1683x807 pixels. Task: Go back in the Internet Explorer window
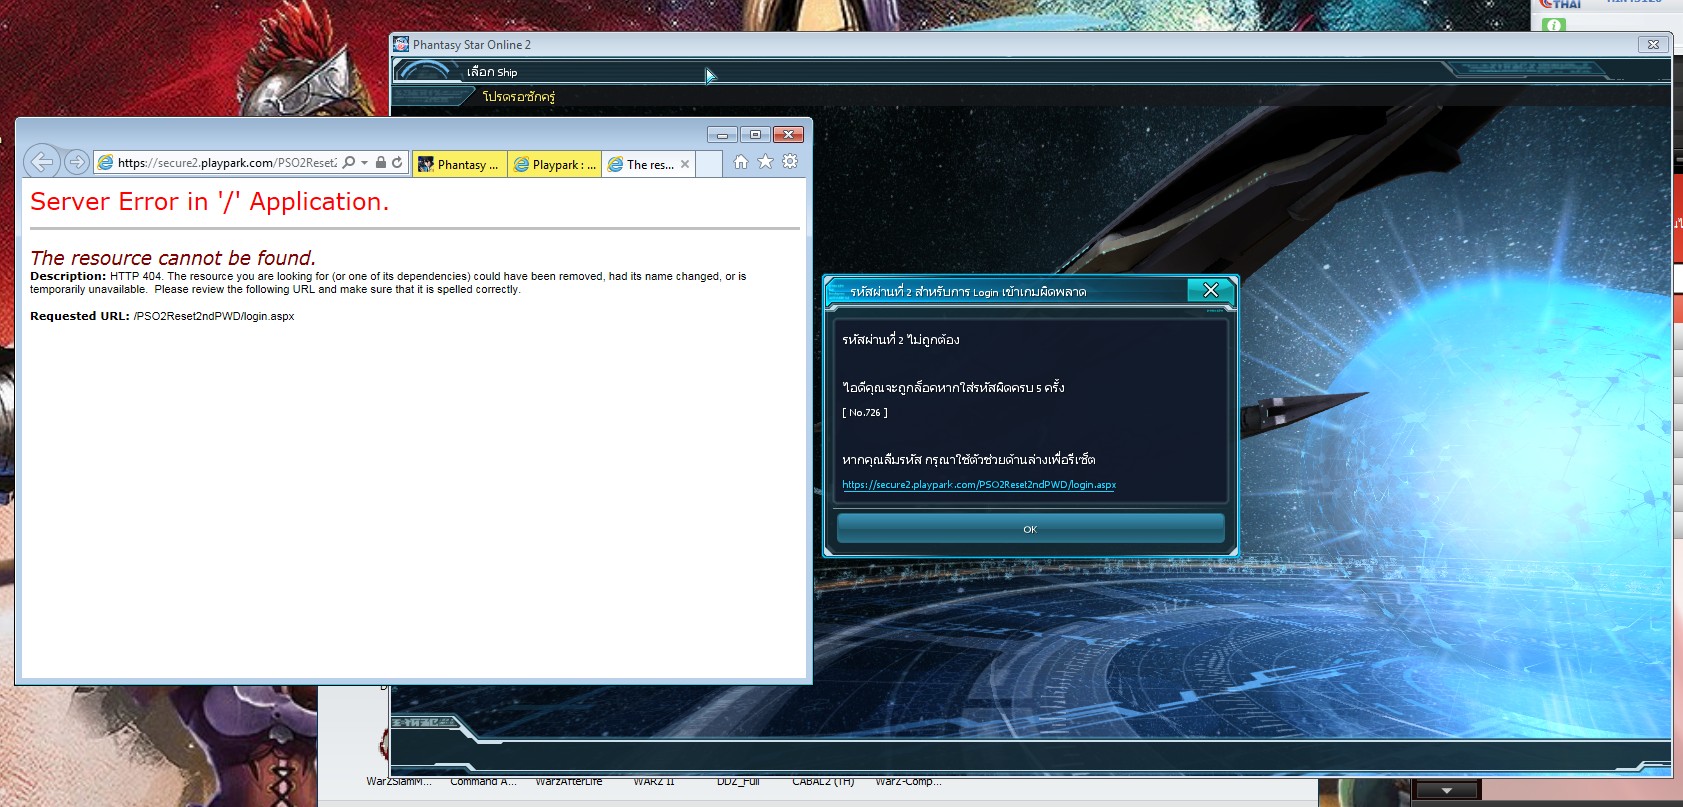[42, 161]
